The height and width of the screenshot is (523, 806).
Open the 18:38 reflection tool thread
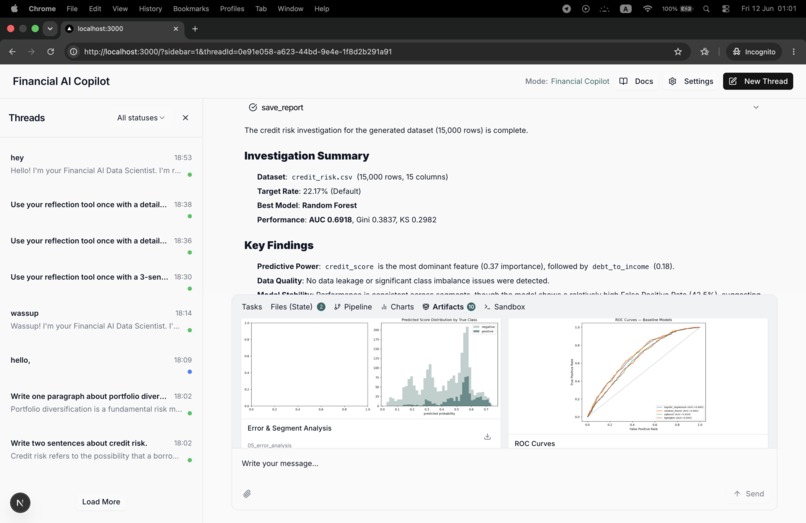click(x=101, y=208)
